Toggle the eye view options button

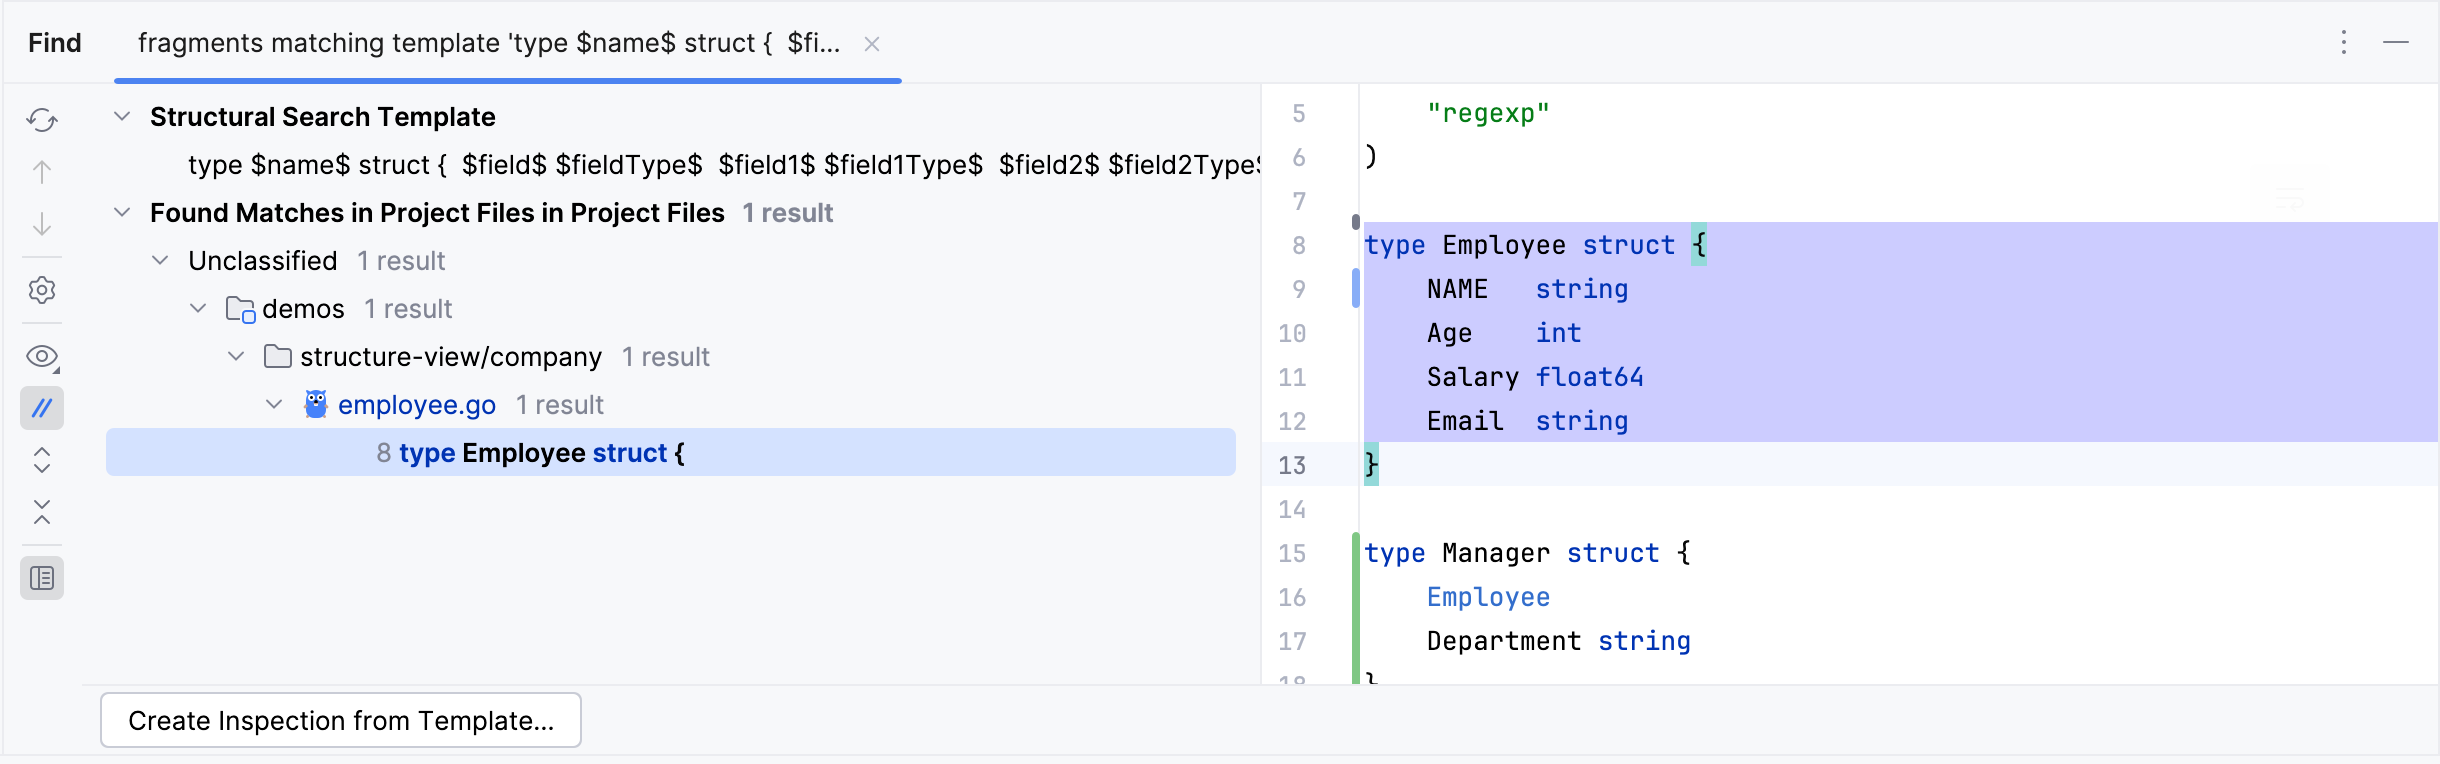(x=42, y=357)
